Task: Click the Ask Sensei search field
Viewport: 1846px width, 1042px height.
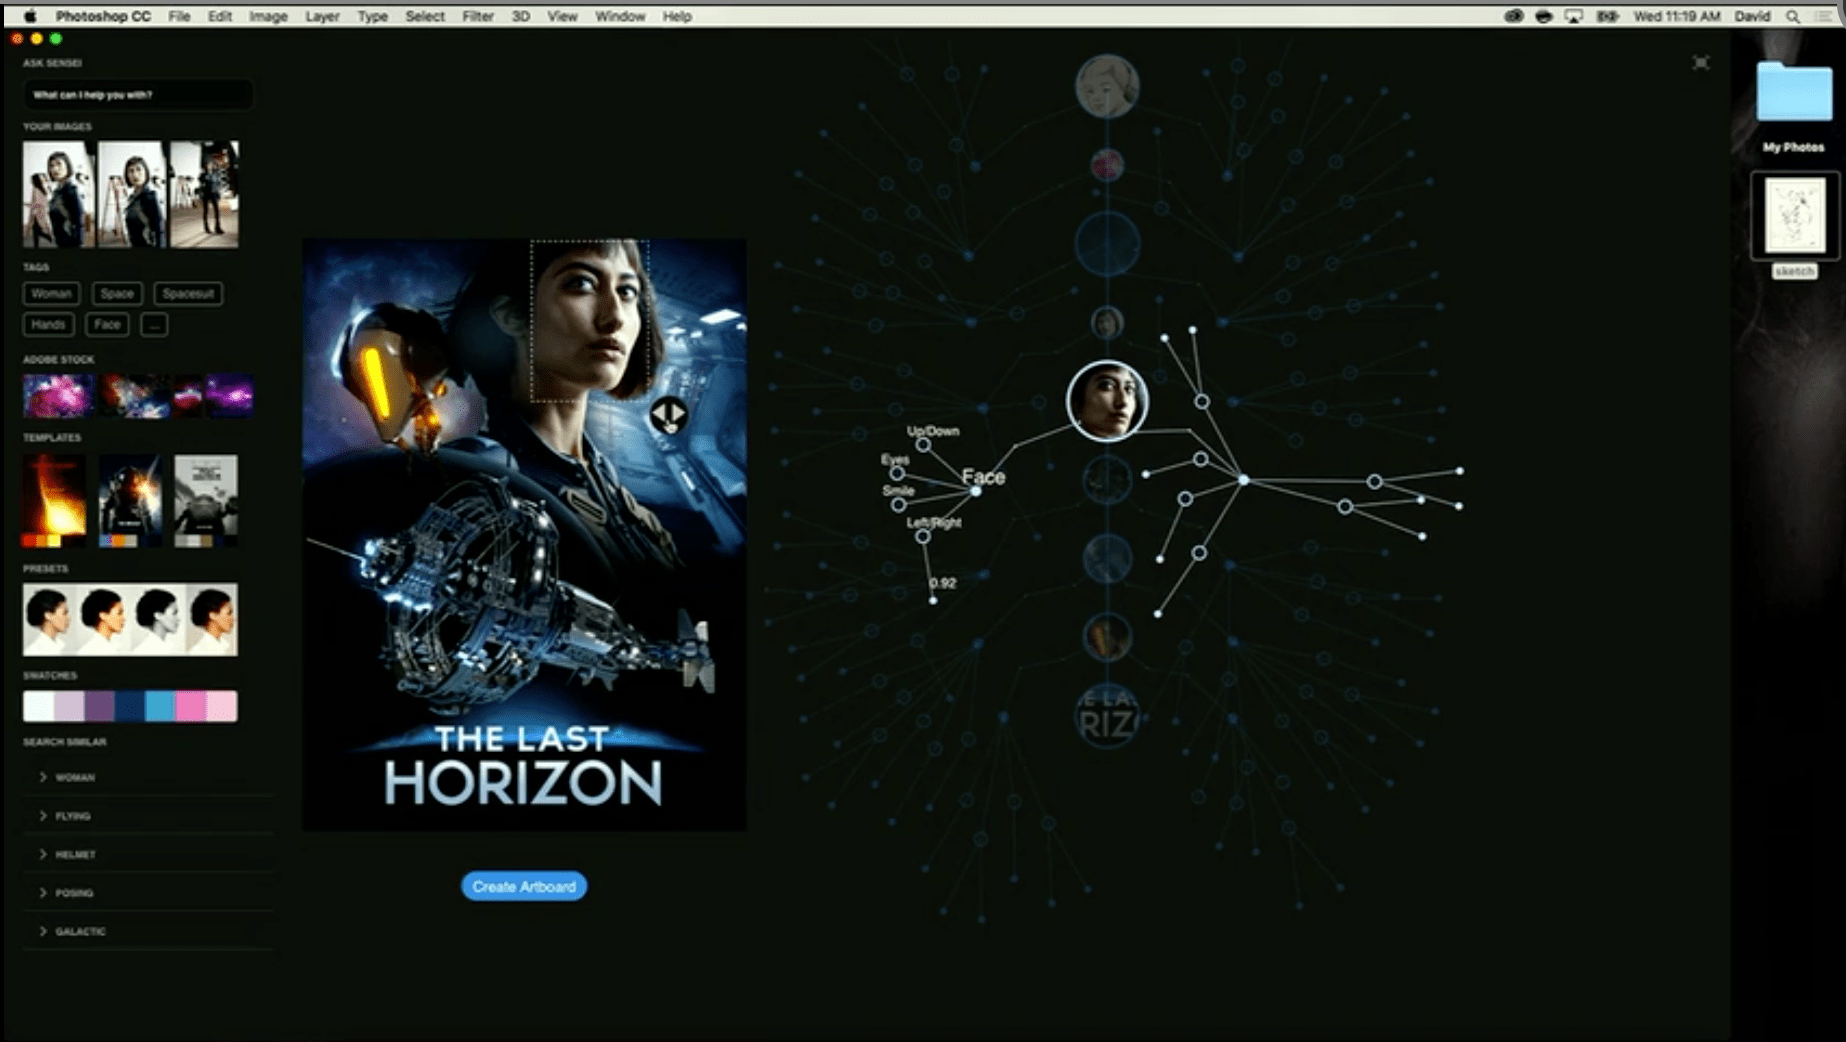Action: pos(137,95)
